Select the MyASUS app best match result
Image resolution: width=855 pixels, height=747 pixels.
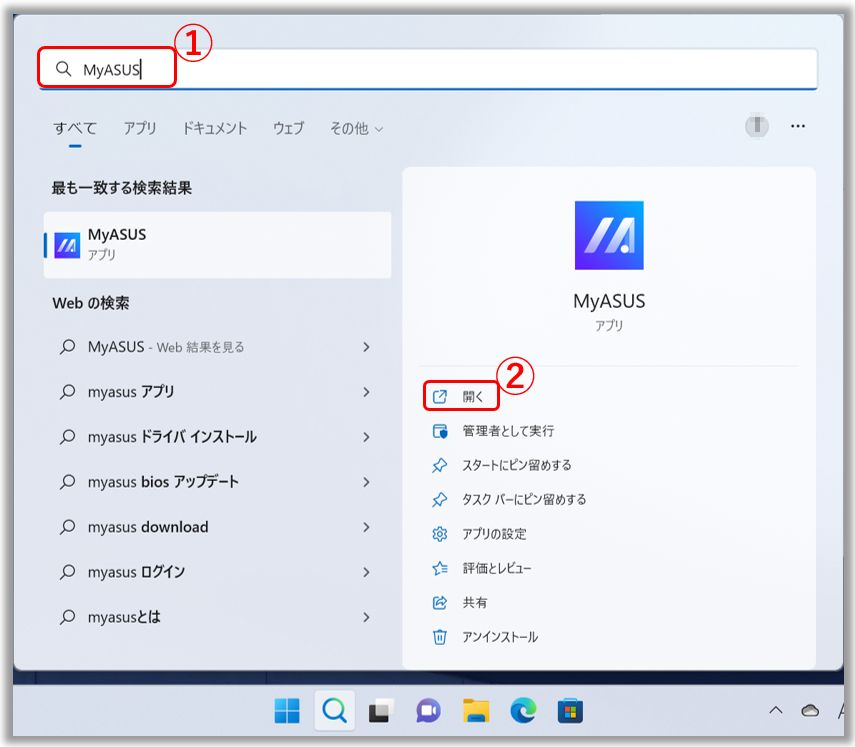(x=217, y=245)
